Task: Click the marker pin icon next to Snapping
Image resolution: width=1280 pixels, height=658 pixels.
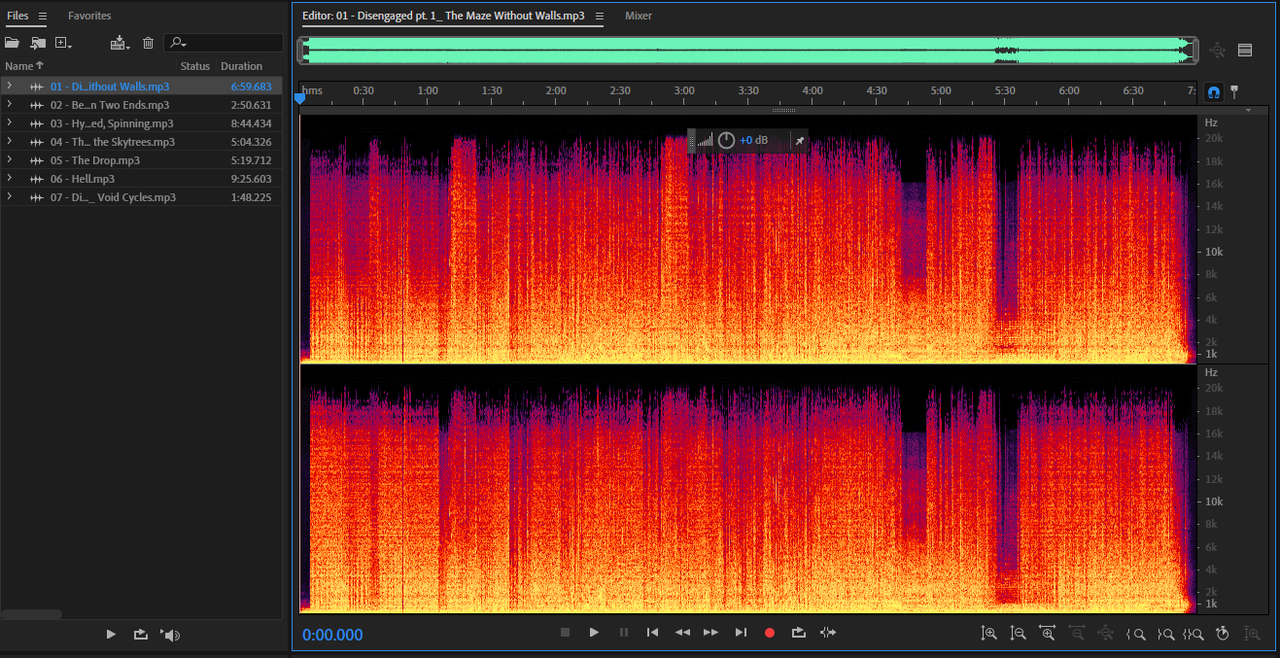Action: 1234,92
